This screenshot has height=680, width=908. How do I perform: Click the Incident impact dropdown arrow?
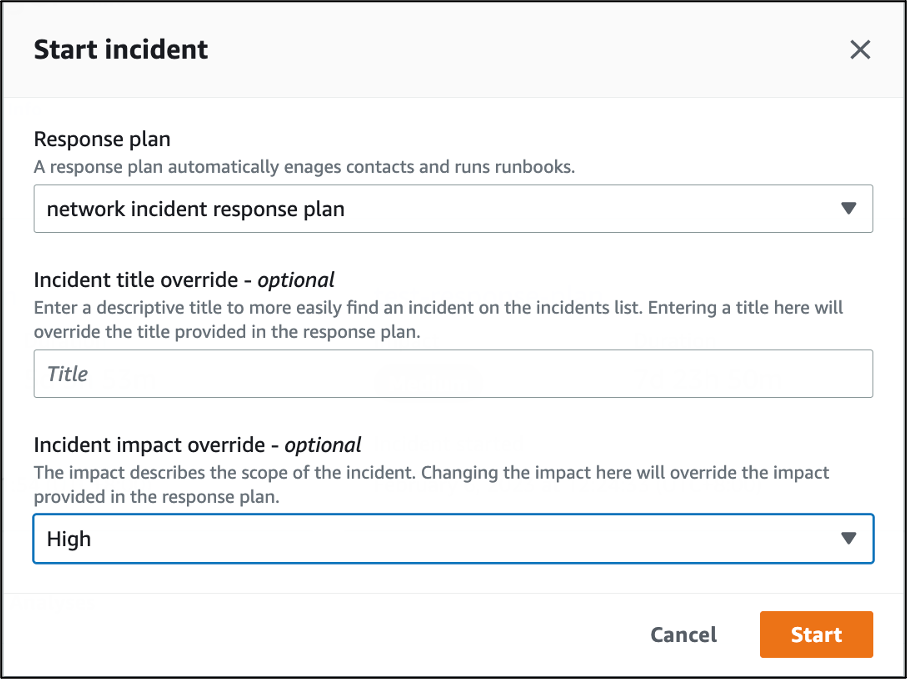(848, 539)
